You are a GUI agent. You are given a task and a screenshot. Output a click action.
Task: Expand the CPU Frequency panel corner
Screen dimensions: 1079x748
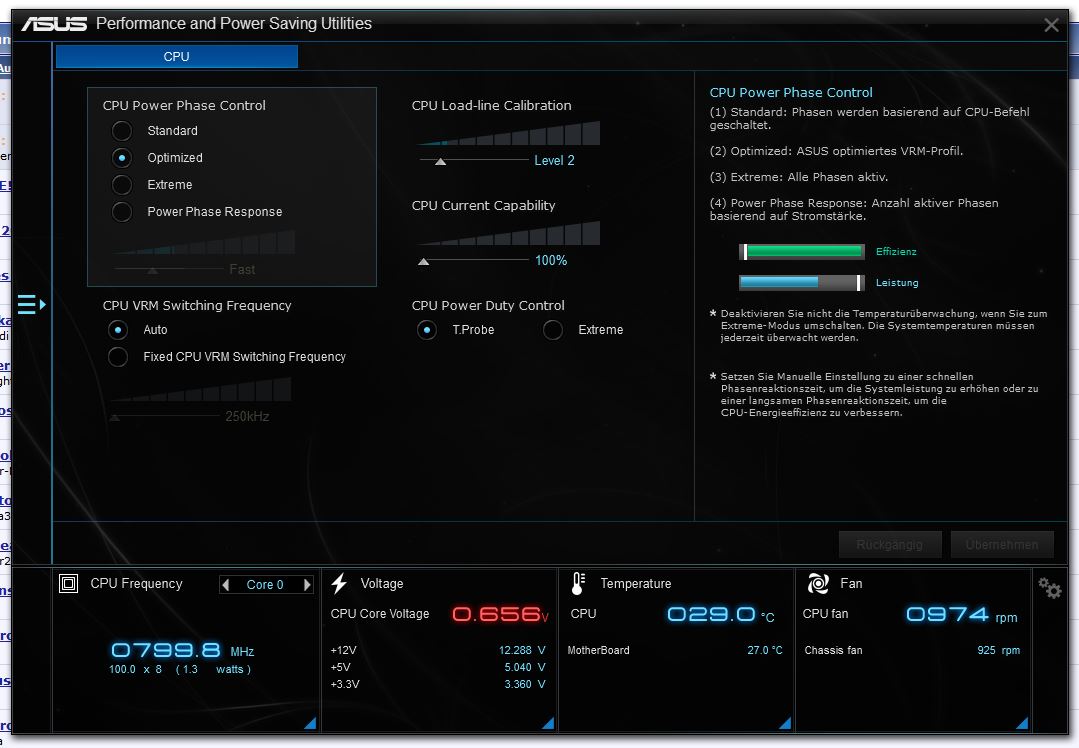[x=309, y=723]
